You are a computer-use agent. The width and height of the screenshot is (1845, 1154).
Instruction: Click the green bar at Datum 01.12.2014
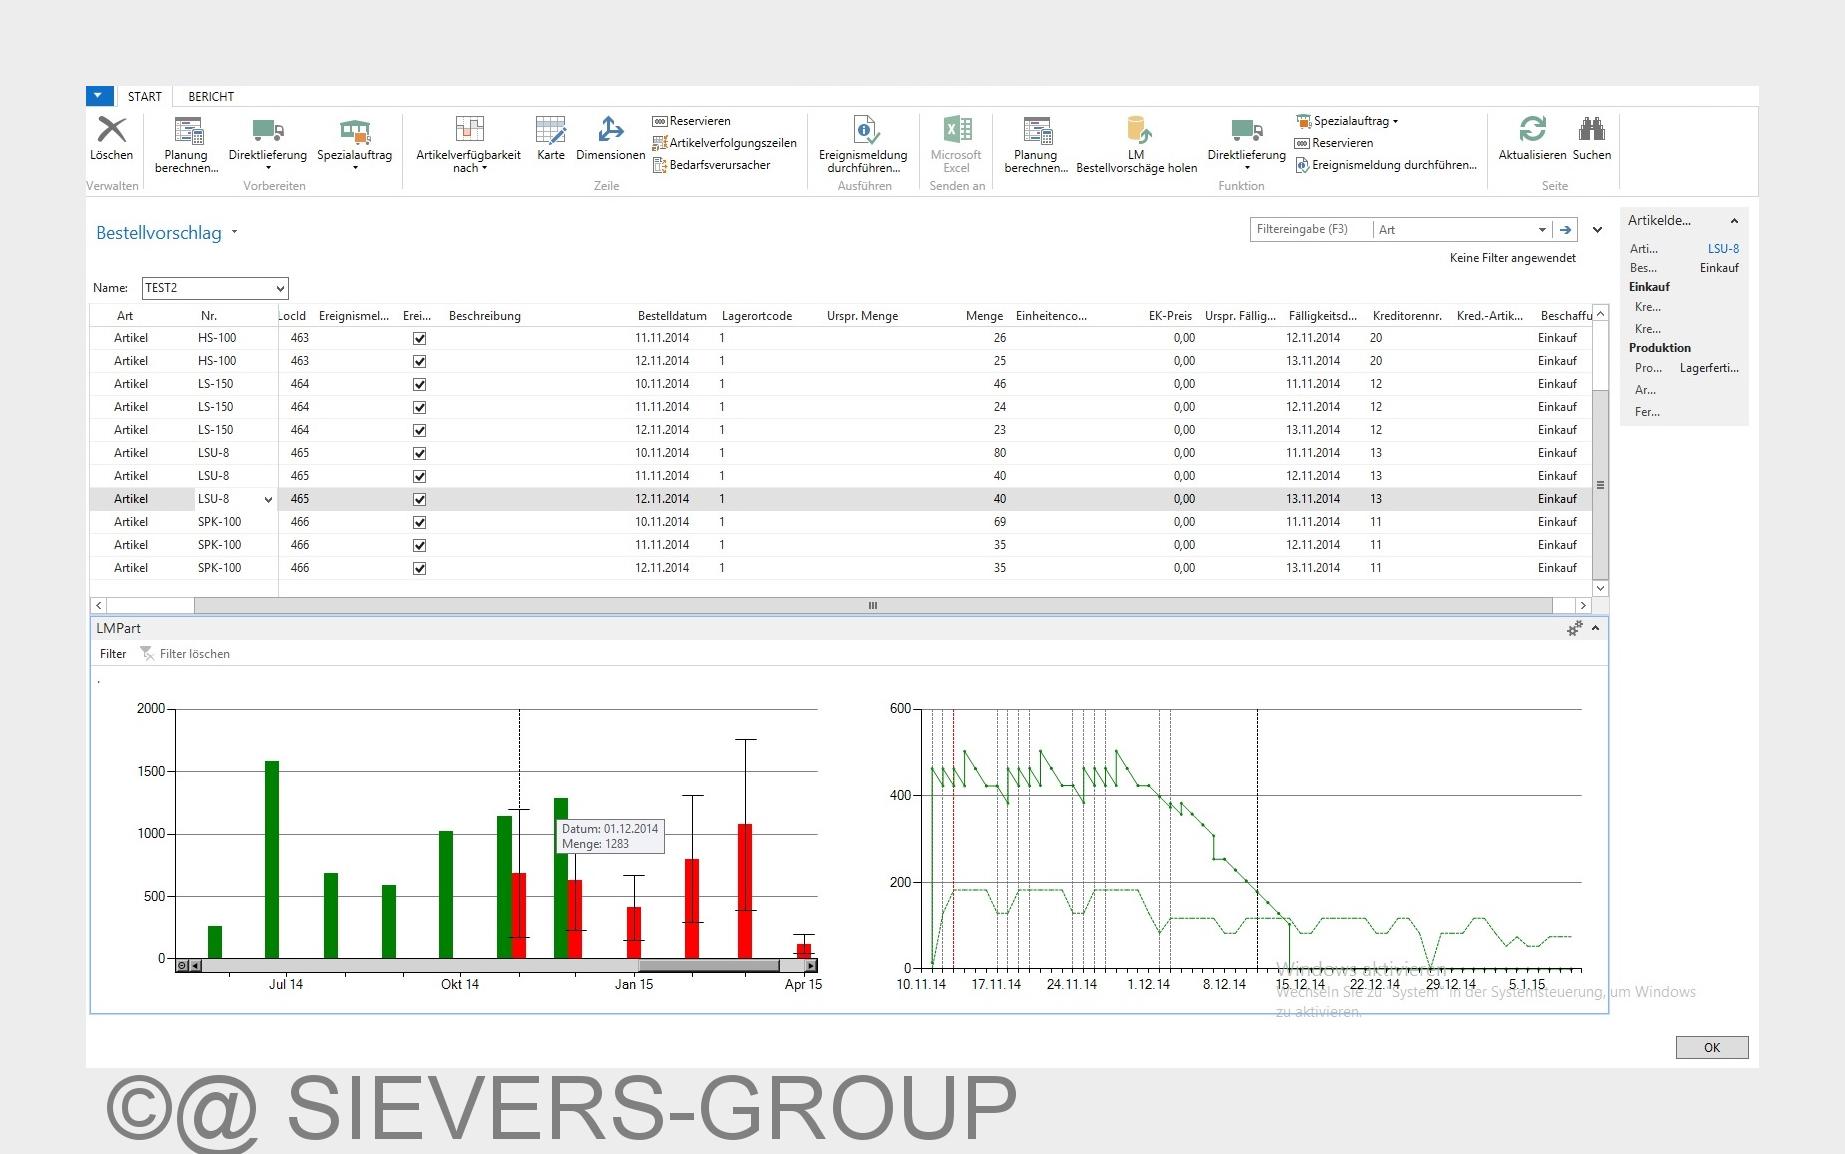pyautogui.click(x=561, y=878)
